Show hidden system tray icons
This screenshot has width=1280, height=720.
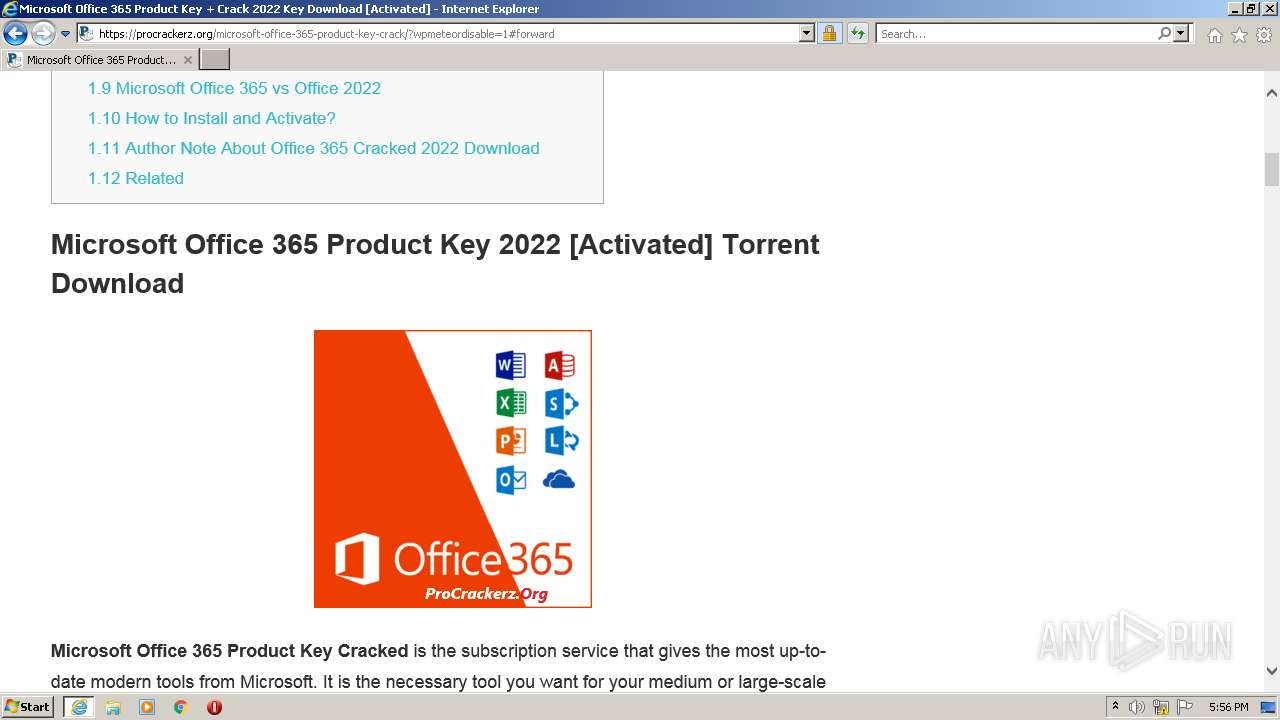point(1115,707)
